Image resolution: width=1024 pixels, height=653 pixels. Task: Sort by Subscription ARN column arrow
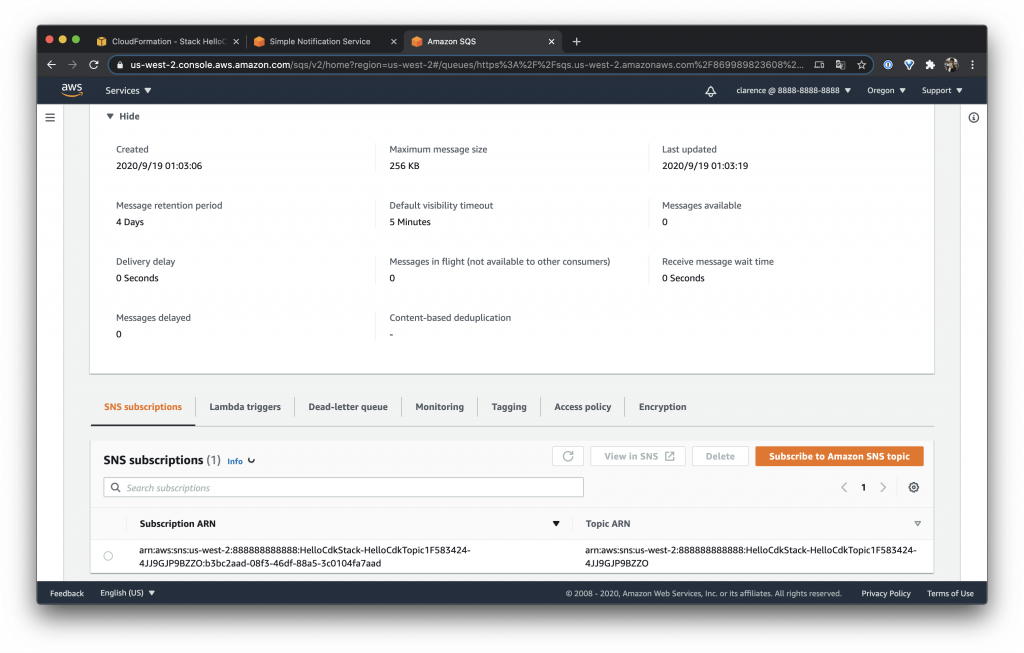click(x=556, y=524)
